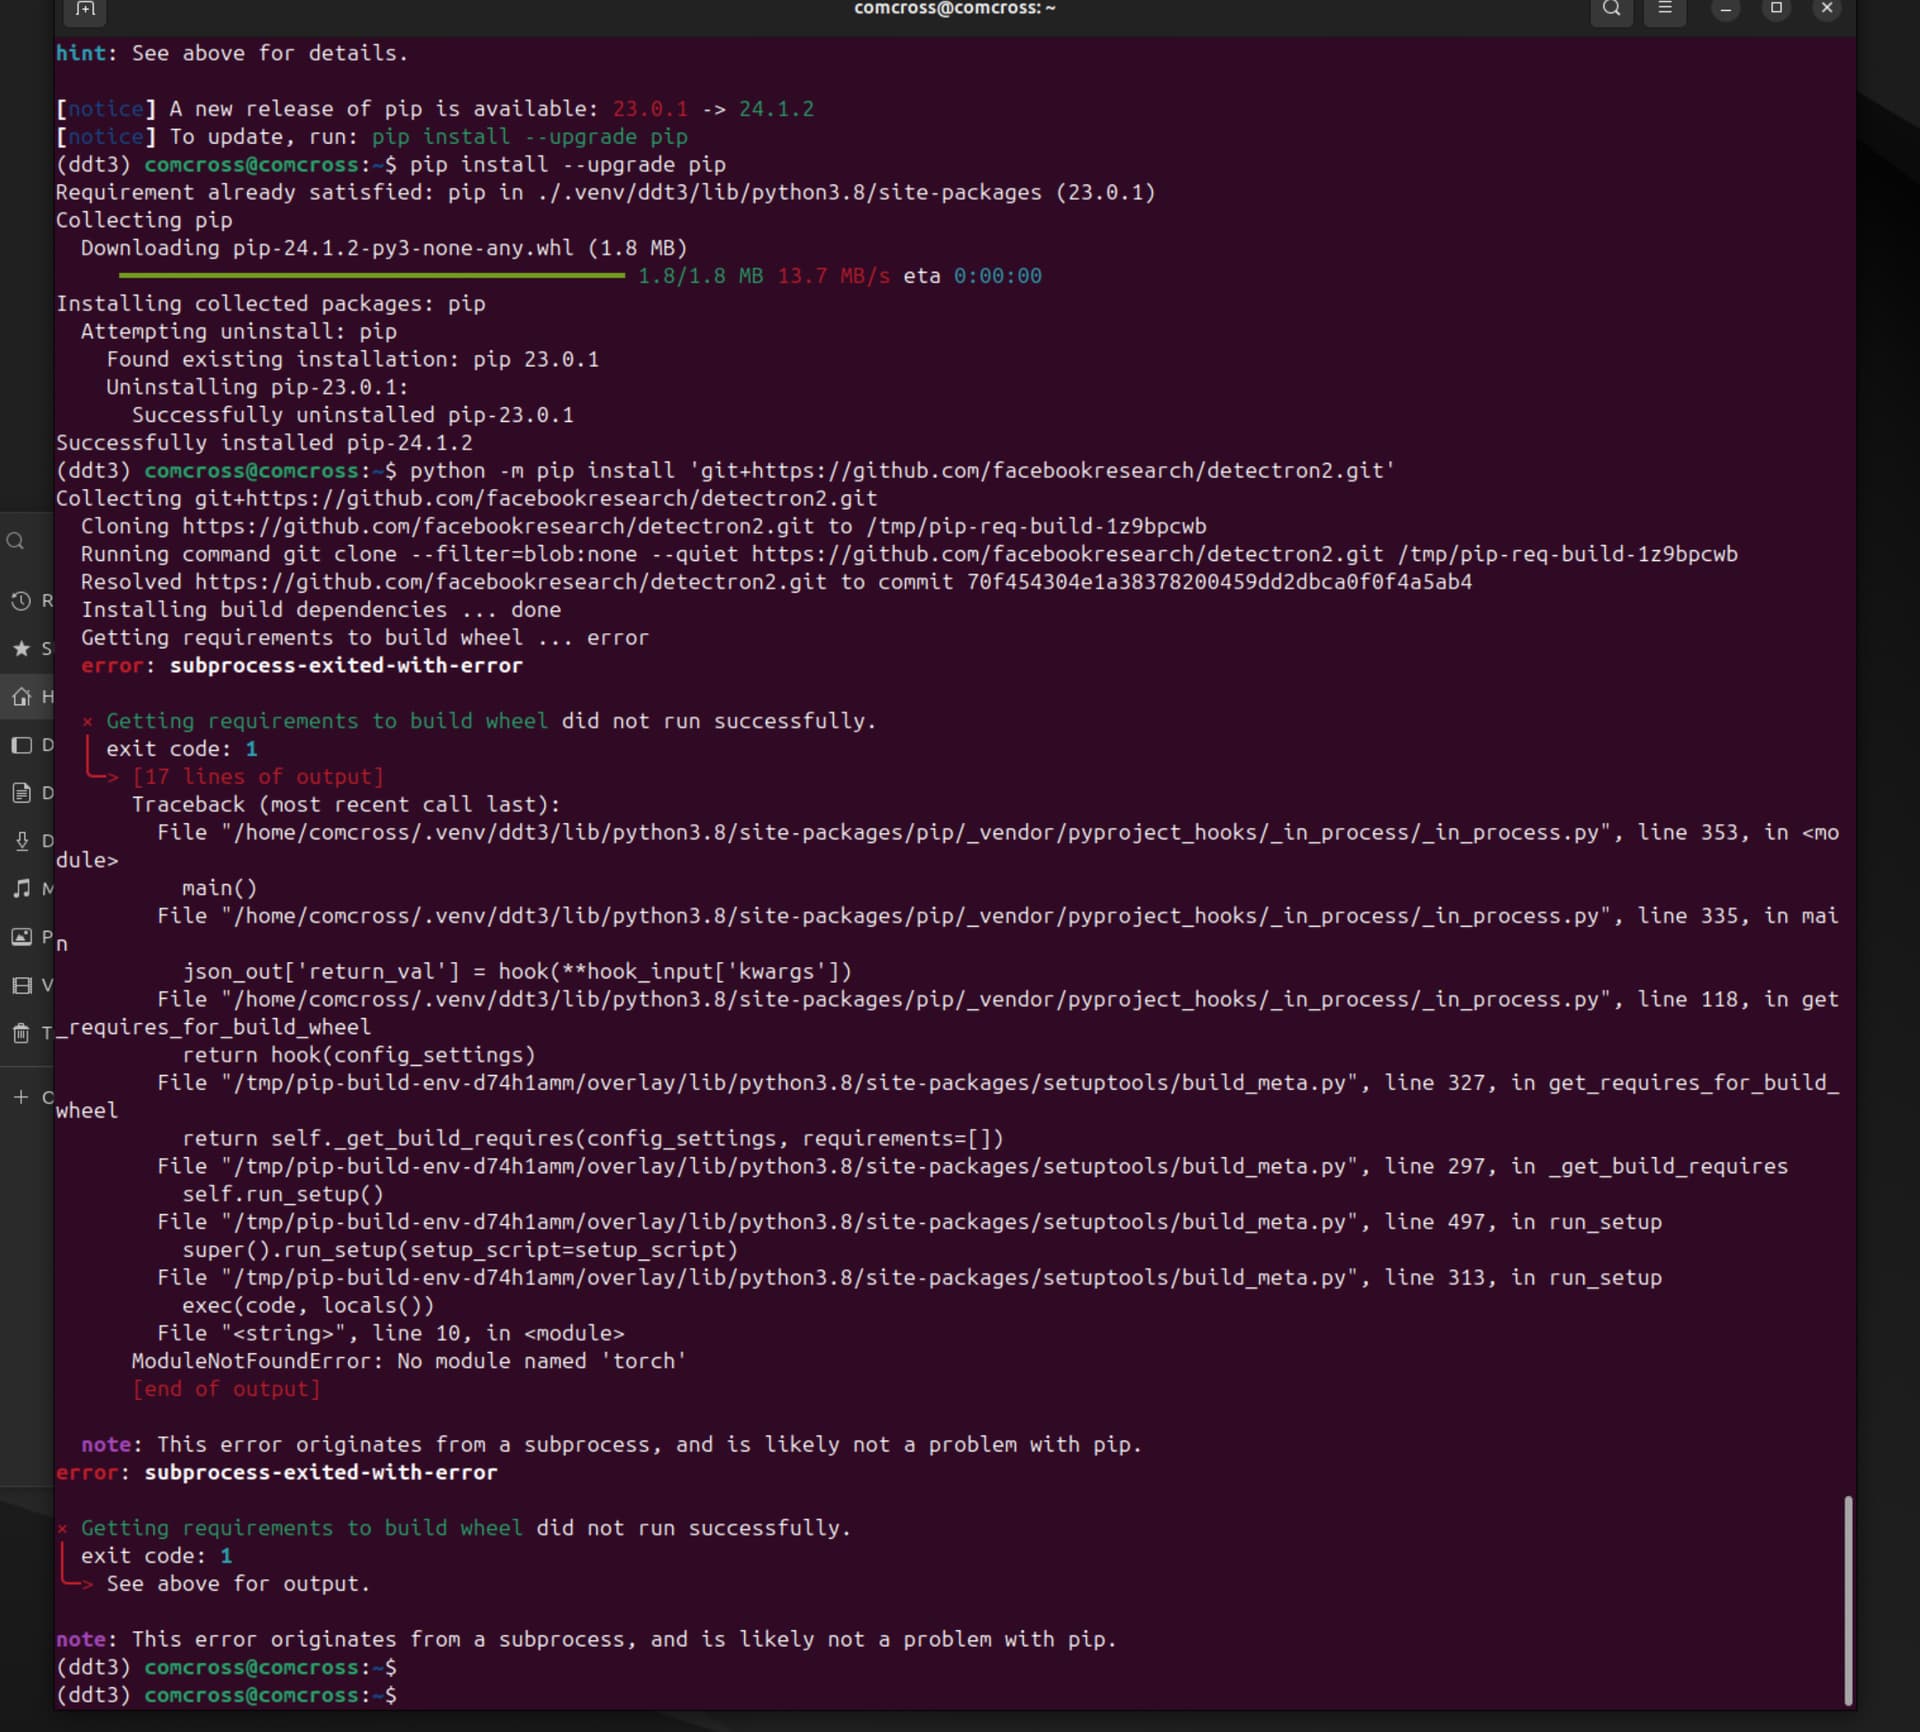Maximize the terminal window
The width and height of the screenshot is (1920, 1732).
click(1776, 9)
